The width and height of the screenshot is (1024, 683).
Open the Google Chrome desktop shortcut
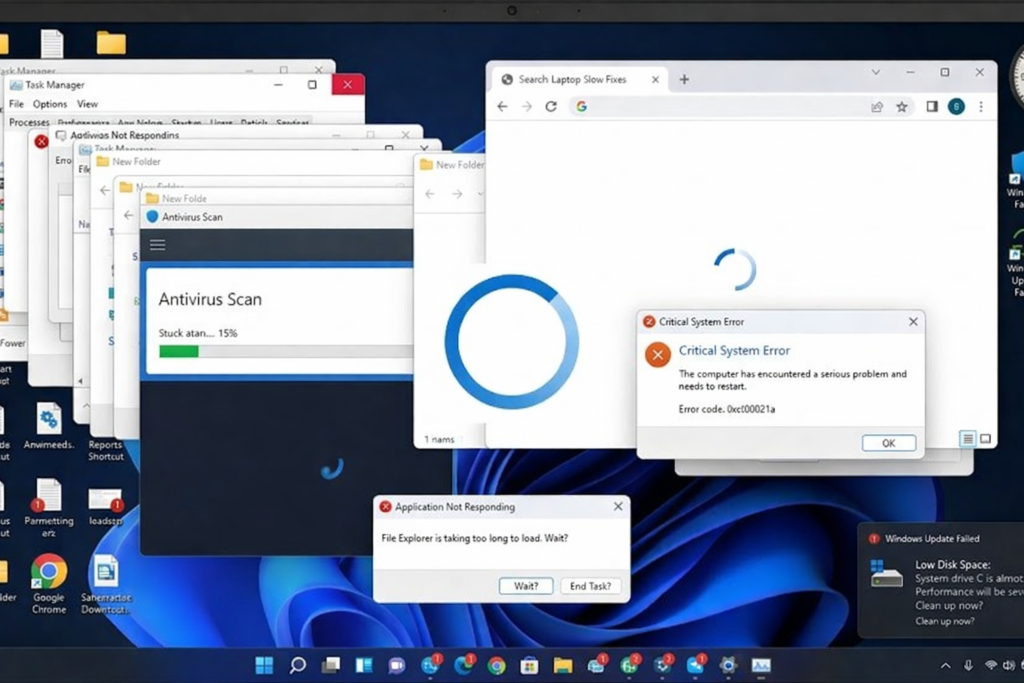48,572
